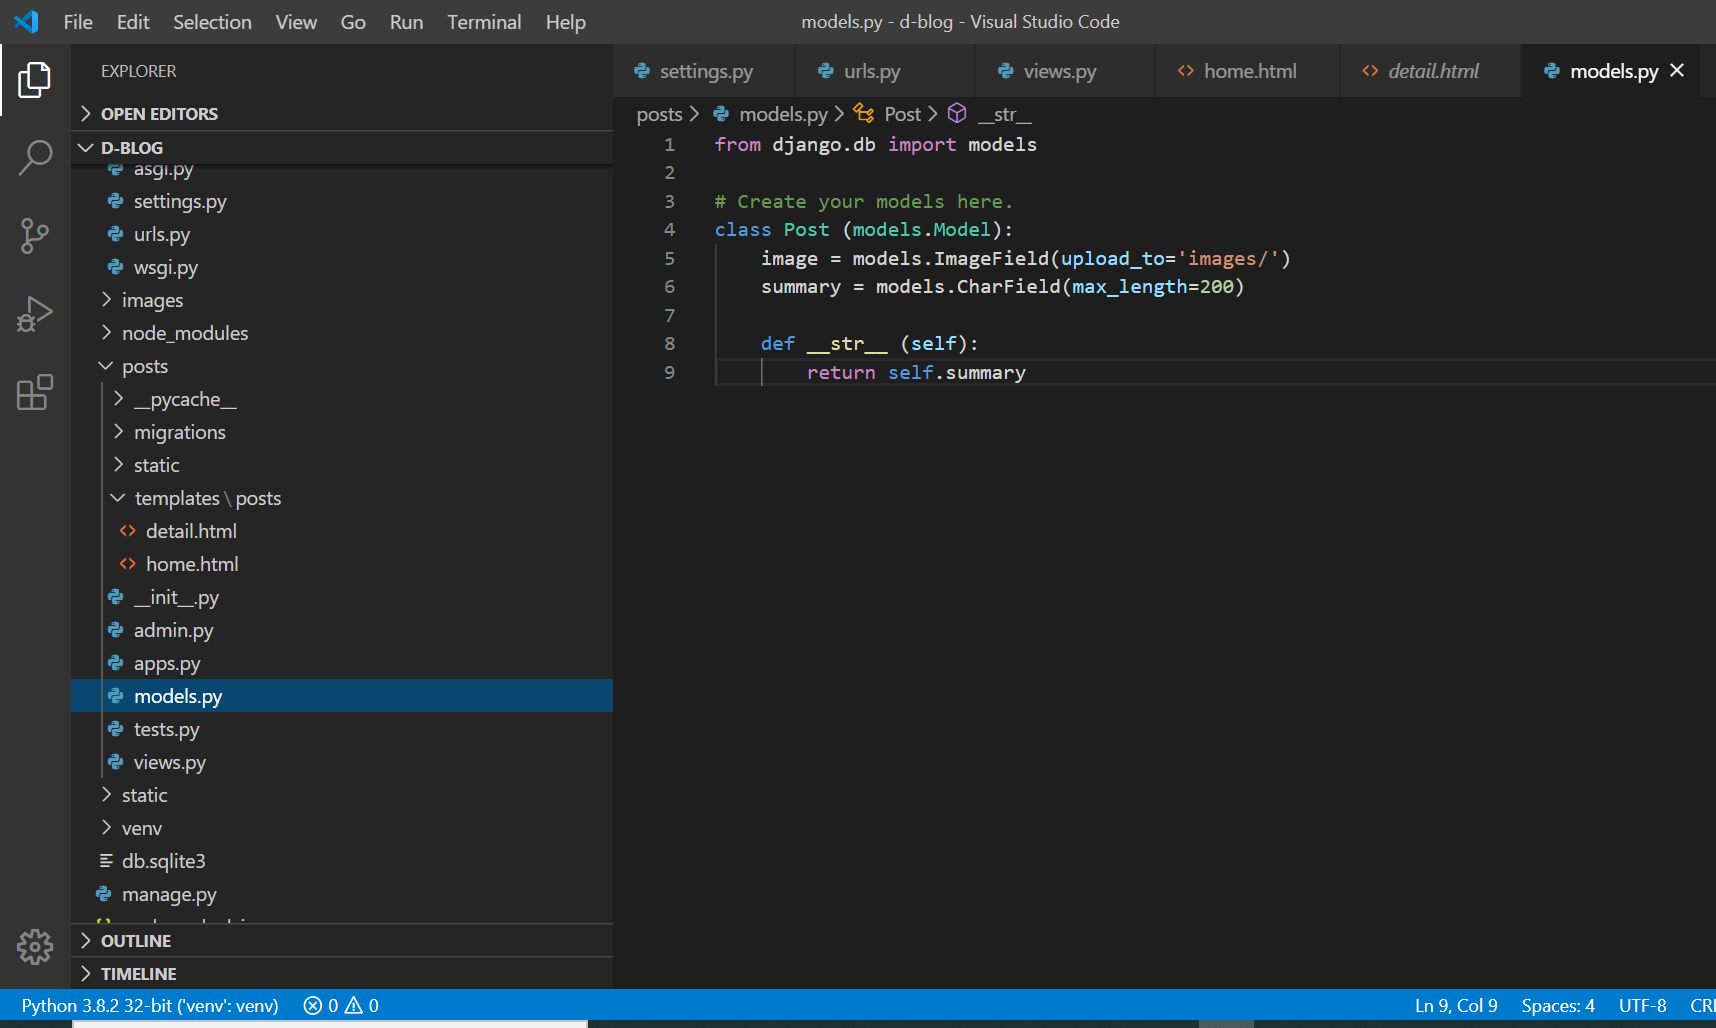Open the Help menu

(566, 22)
